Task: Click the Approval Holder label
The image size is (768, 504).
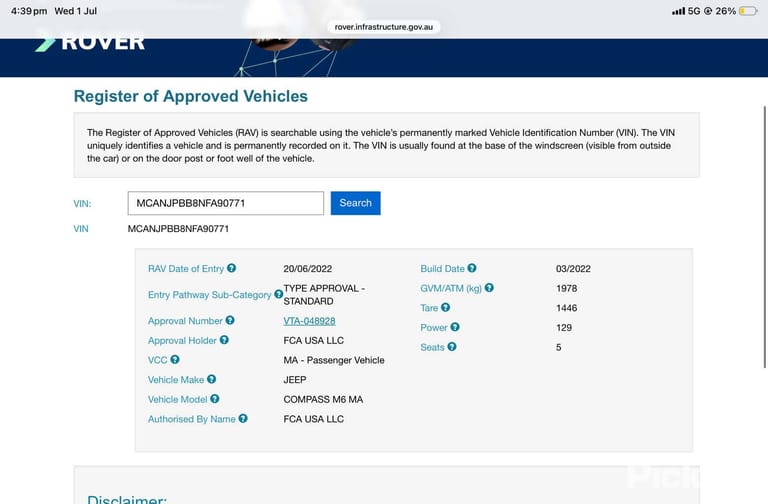Action: pyautogui.click(x=182, y=340)
